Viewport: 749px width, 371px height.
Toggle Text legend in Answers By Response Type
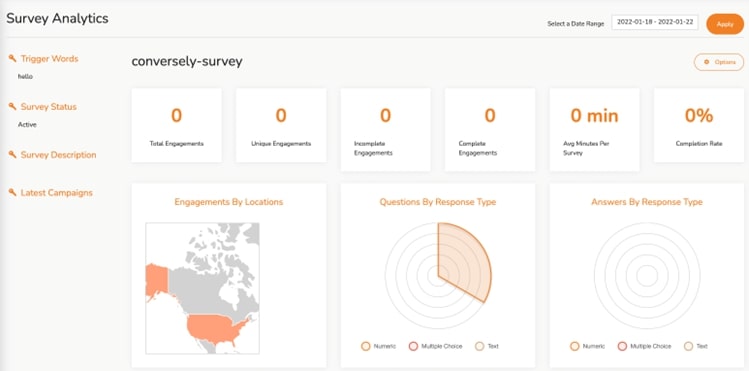696,346
